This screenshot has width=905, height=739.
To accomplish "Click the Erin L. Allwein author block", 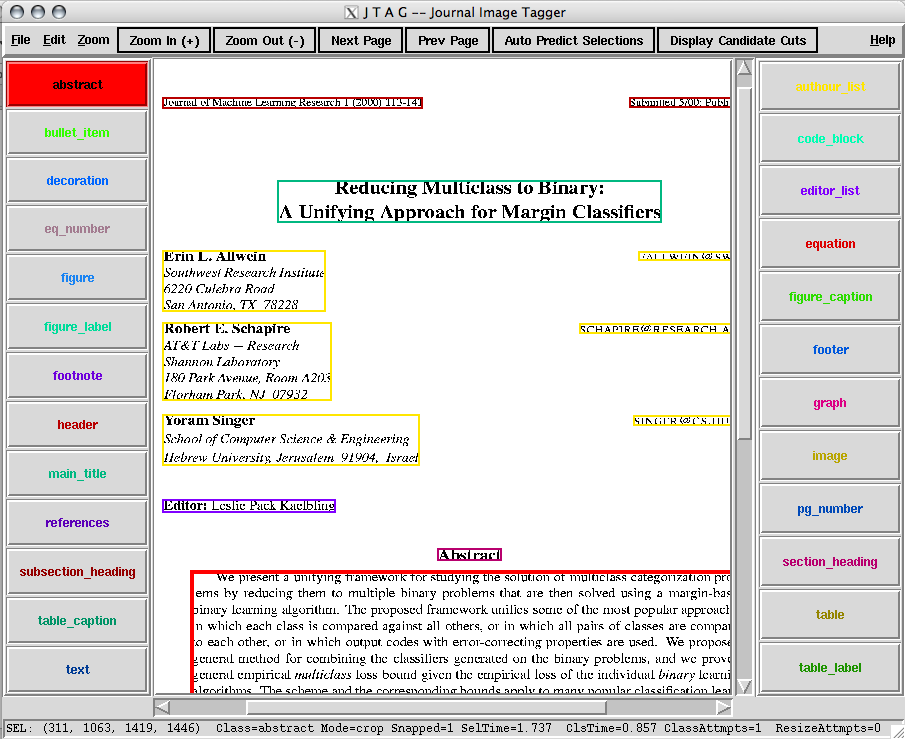I will 244,281.
